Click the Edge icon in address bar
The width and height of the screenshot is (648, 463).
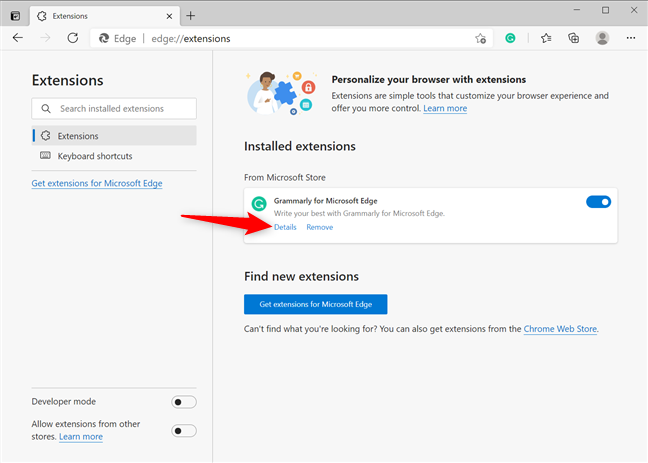(x=104, y=38)
